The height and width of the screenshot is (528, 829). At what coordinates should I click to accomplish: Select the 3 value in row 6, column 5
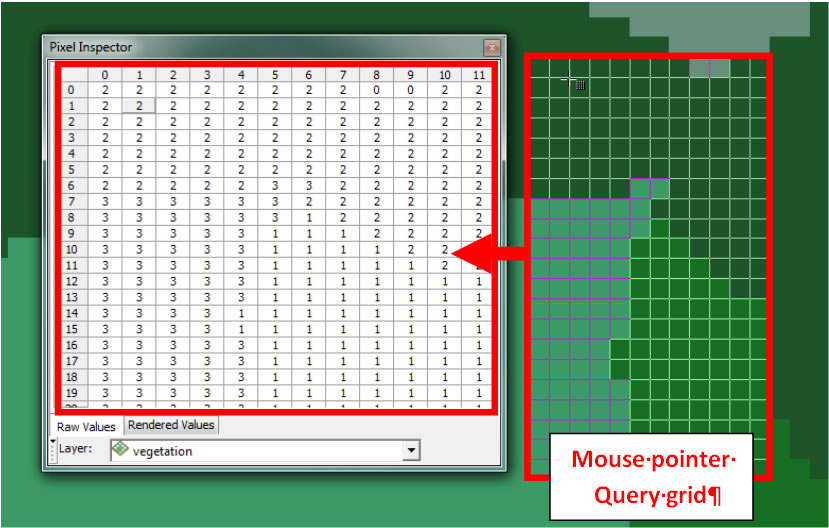274,186
